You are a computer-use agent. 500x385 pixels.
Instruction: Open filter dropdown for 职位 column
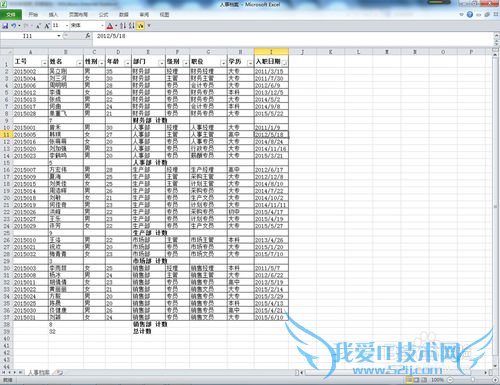point(223,63)
